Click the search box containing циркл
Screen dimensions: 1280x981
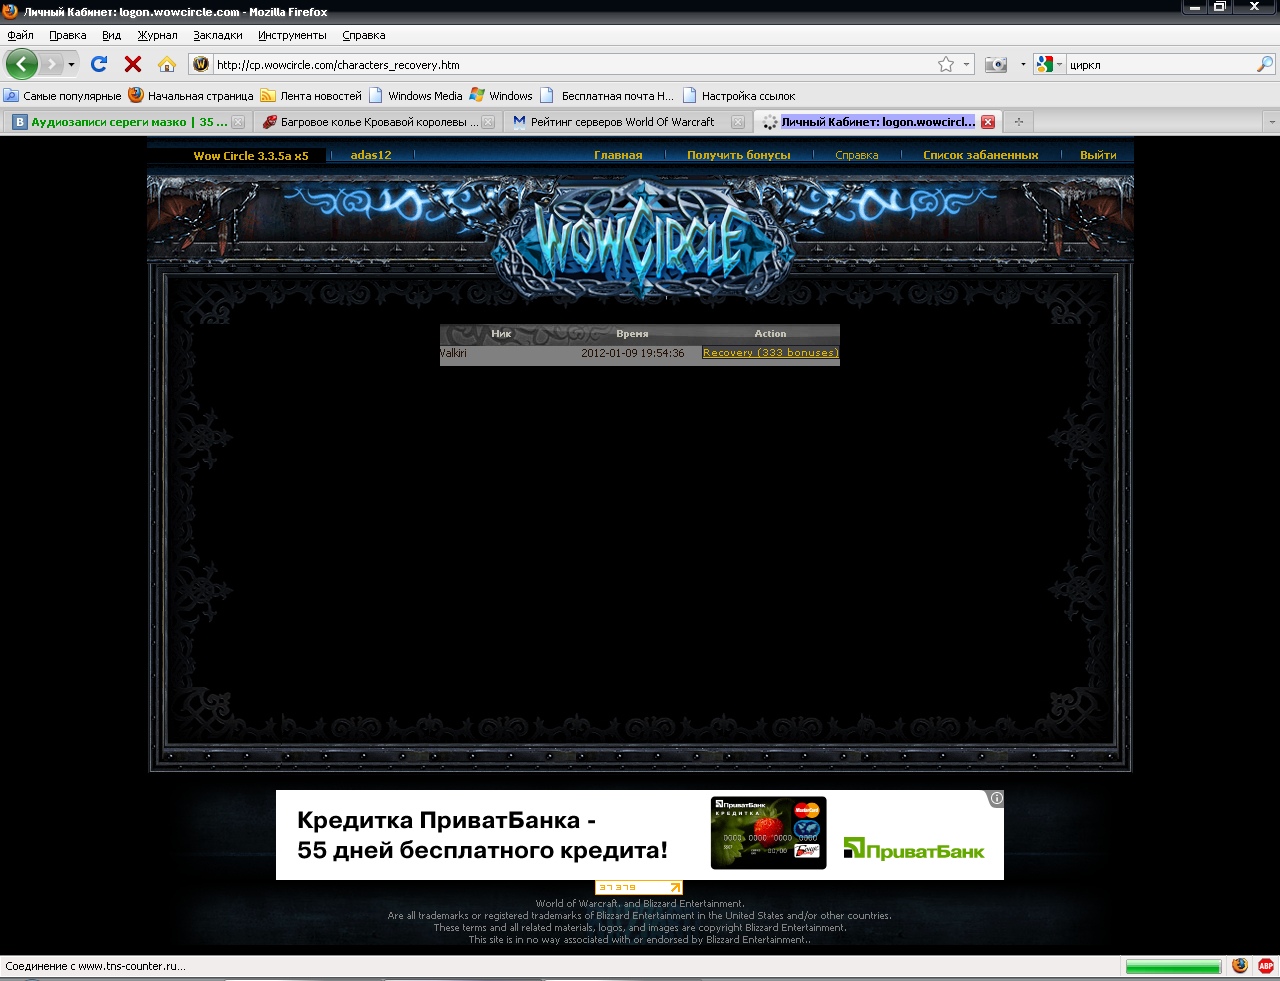1160,64
